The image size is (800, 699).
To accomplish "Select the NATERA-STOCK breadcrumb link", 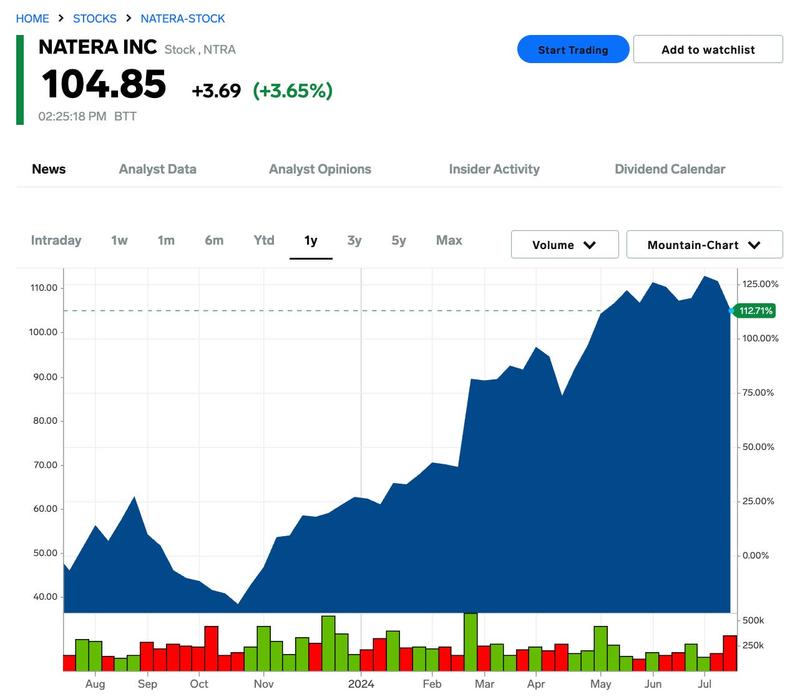I will pyautogui.click(x=183, y=18).
